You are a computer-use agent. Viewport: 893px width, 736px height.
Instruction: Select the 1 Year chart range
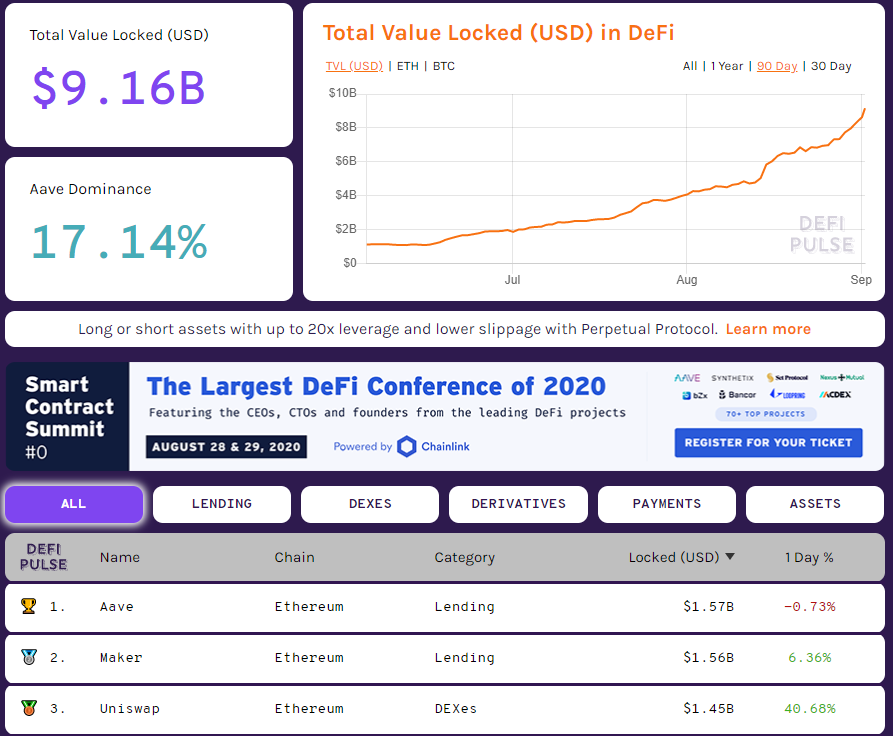(x=727, y=66)
